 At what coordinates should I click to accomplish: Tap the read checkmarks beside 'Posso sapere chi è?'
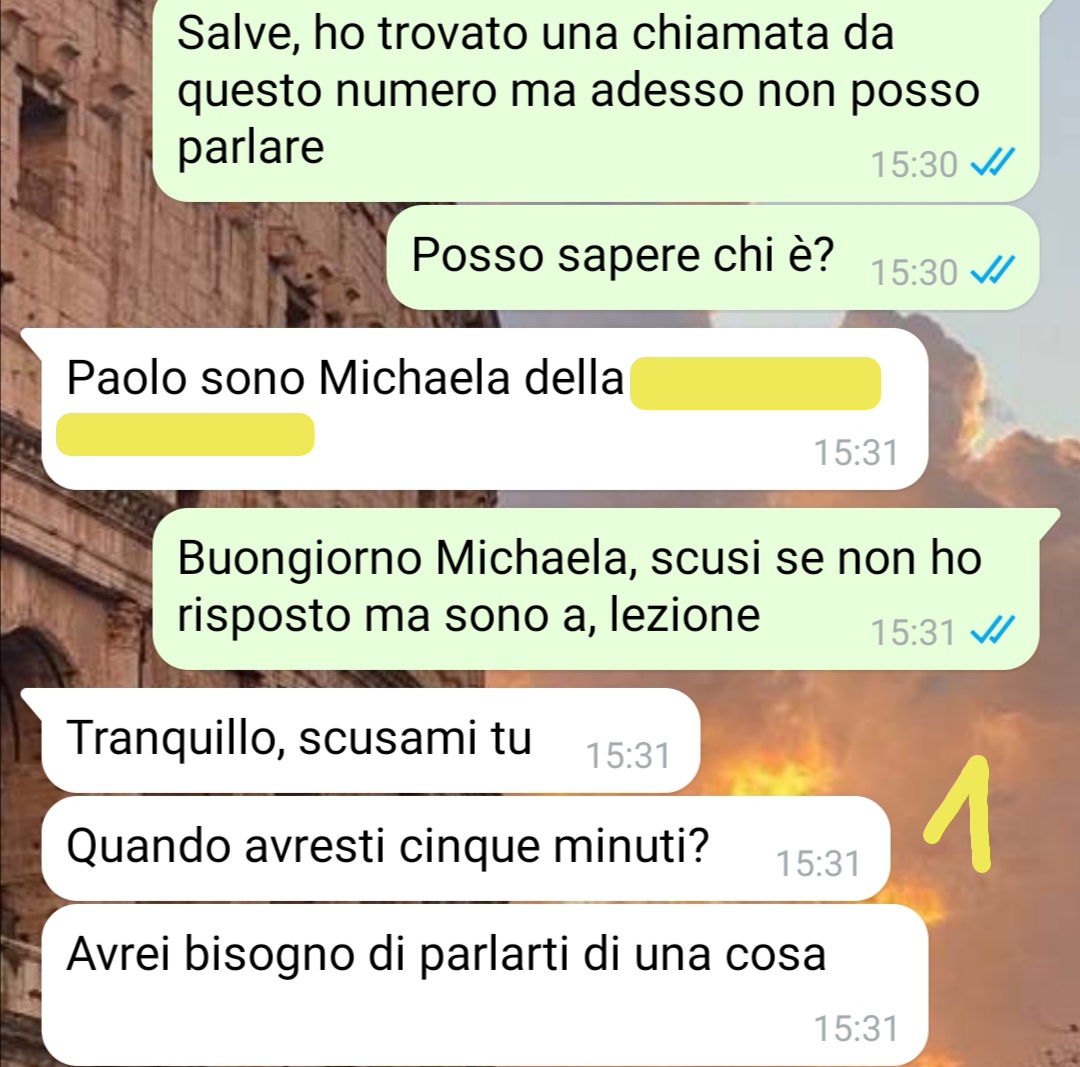pos(992,271)
